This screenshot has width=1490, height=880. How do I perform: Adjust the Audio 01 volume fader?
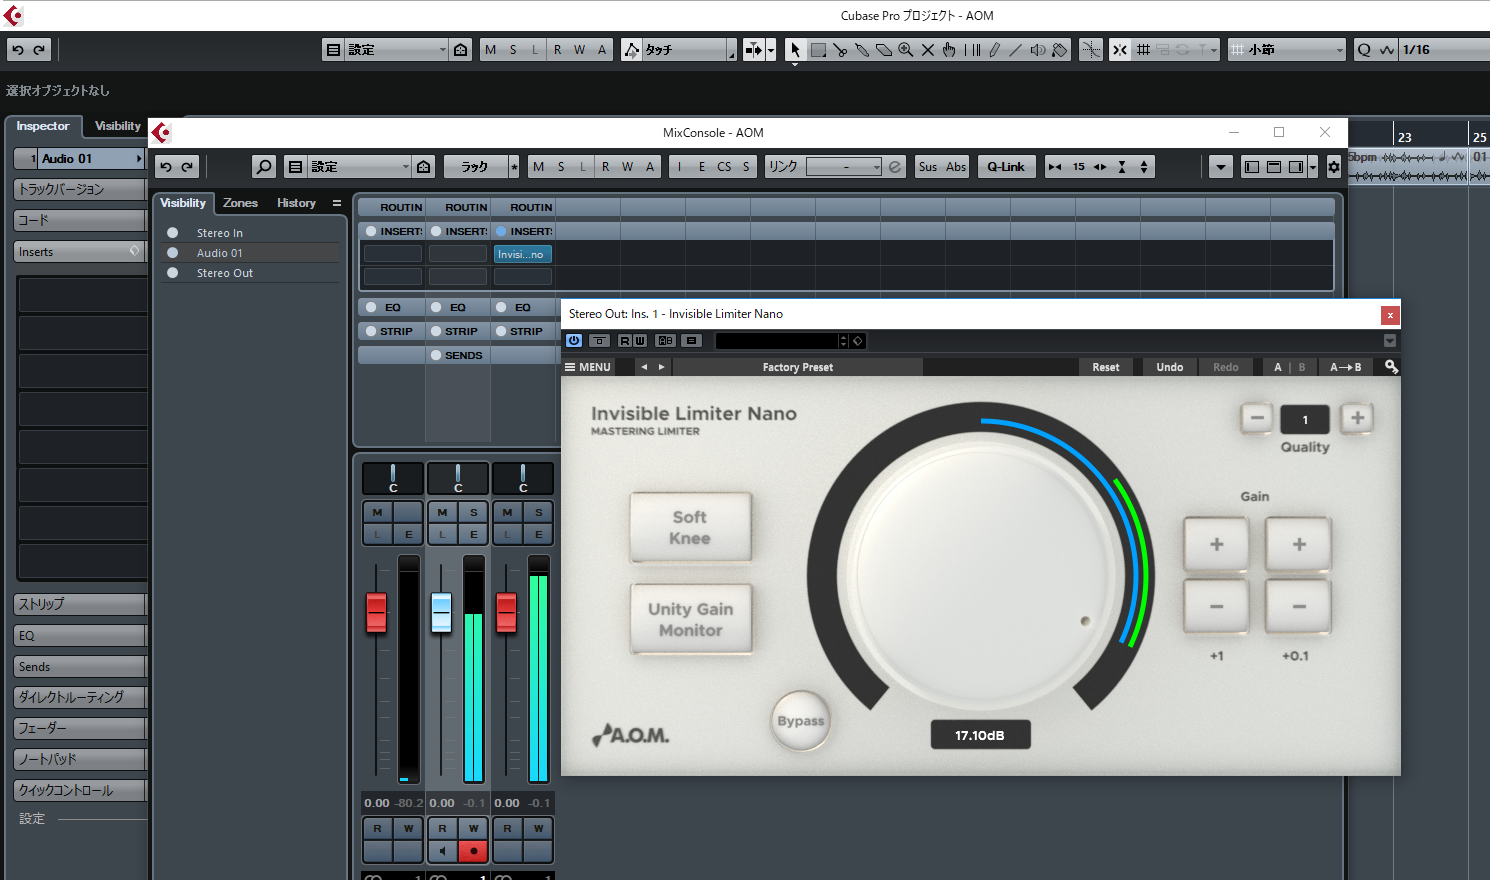coord(441,612)
